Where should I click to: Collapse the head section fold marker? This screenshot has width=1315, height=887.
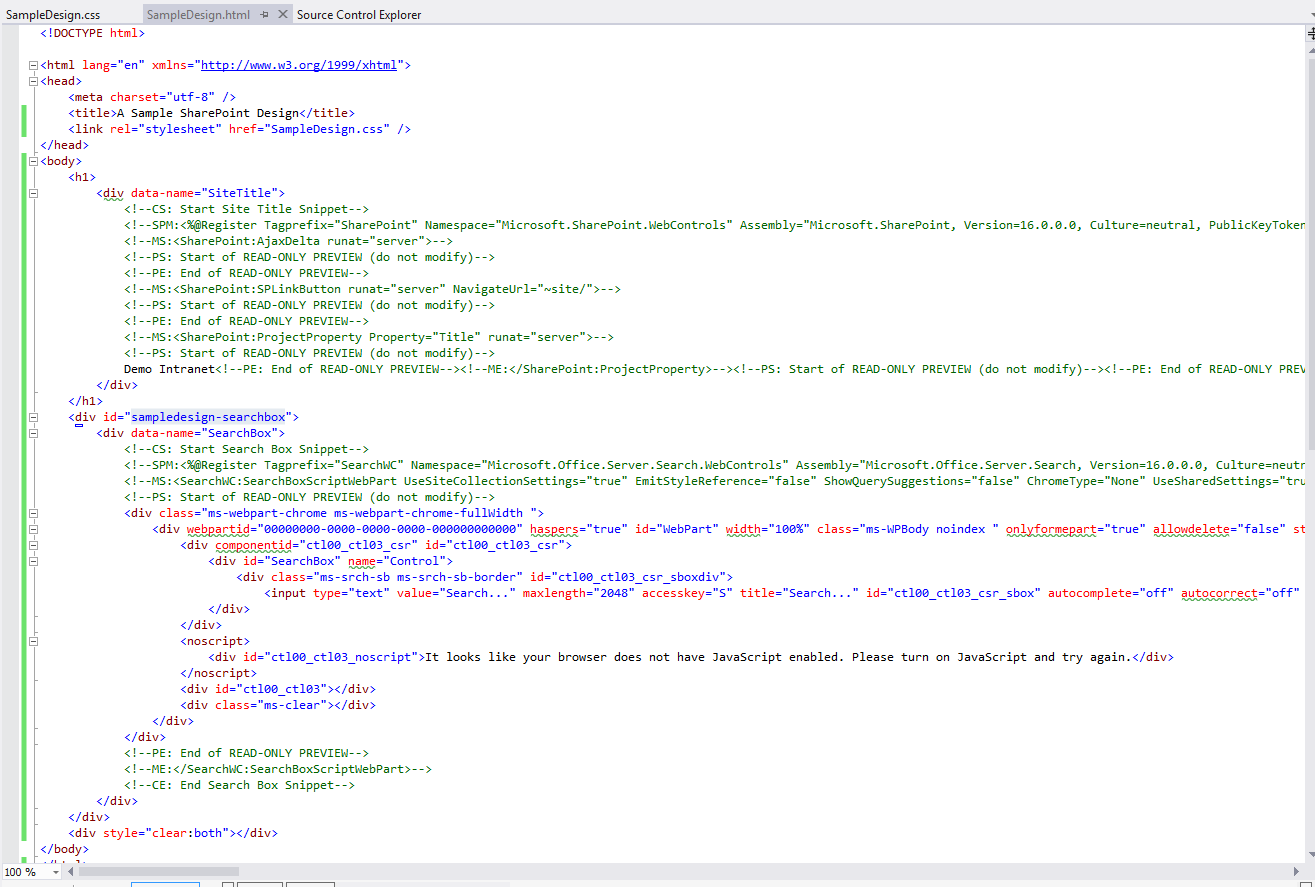[33, 81]
